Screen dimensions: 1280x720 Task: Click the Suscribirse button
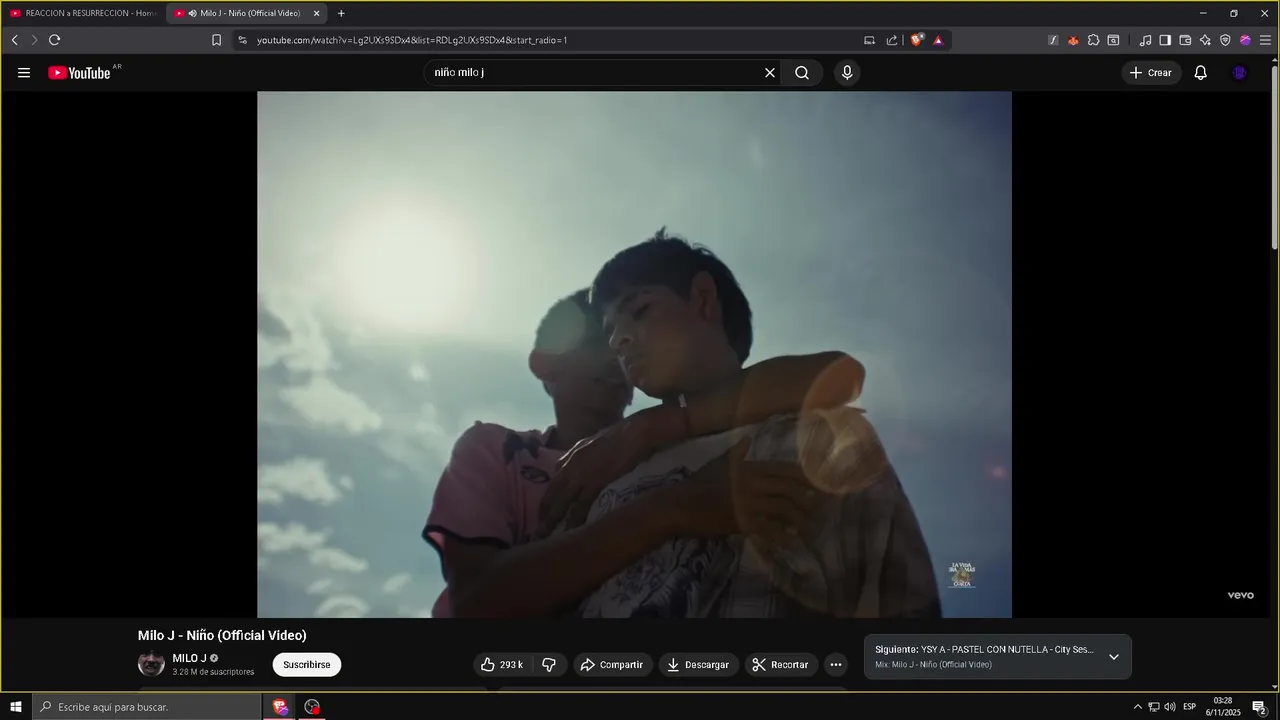click(306, 665)
